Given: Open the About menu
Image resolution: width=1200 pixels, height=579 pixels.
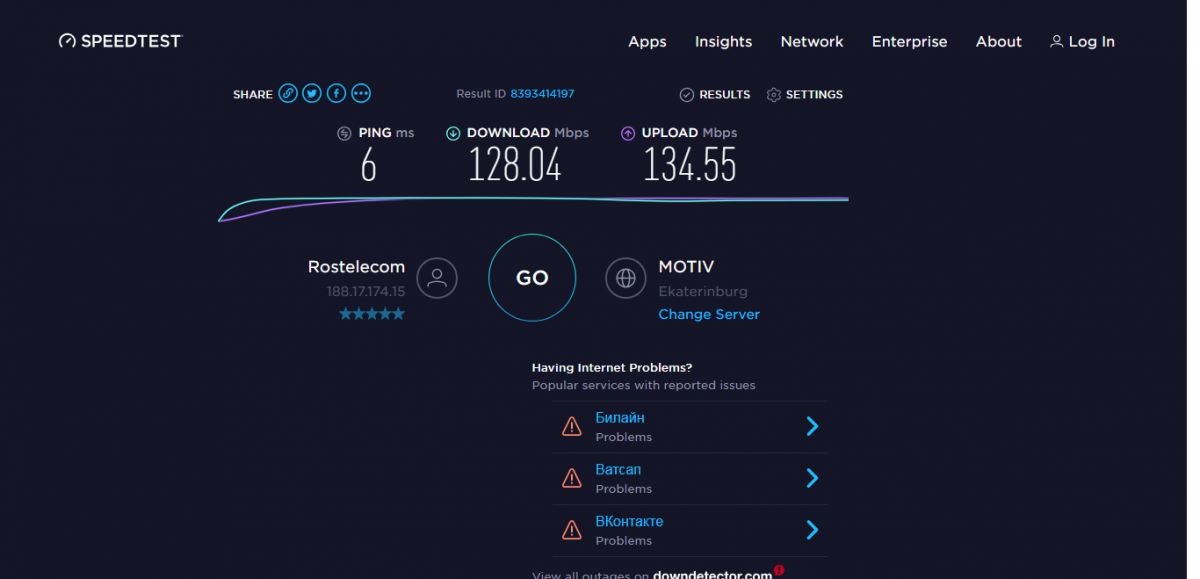Looking at the screenshot, I should tap(999, 42).
